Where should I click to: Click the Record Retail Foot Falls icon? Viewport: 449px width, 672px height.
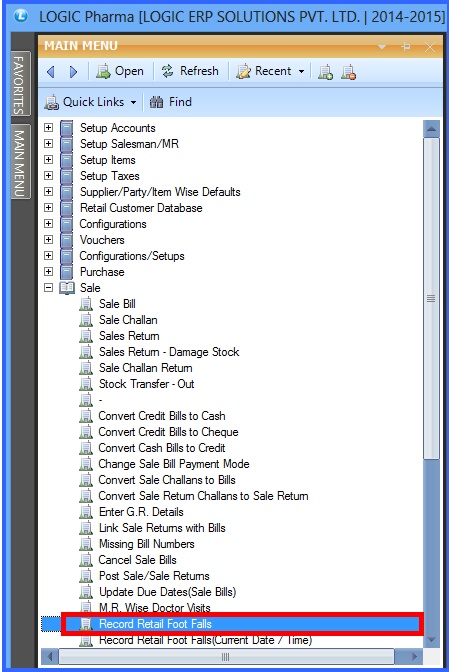pos(86,624)
